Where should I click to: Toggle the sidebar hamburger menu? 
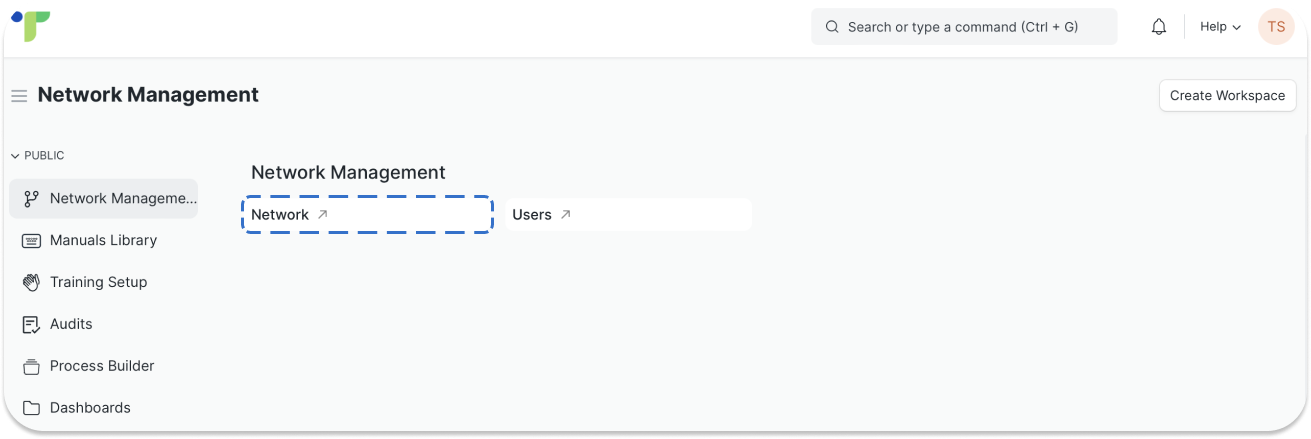click(19, 96)
